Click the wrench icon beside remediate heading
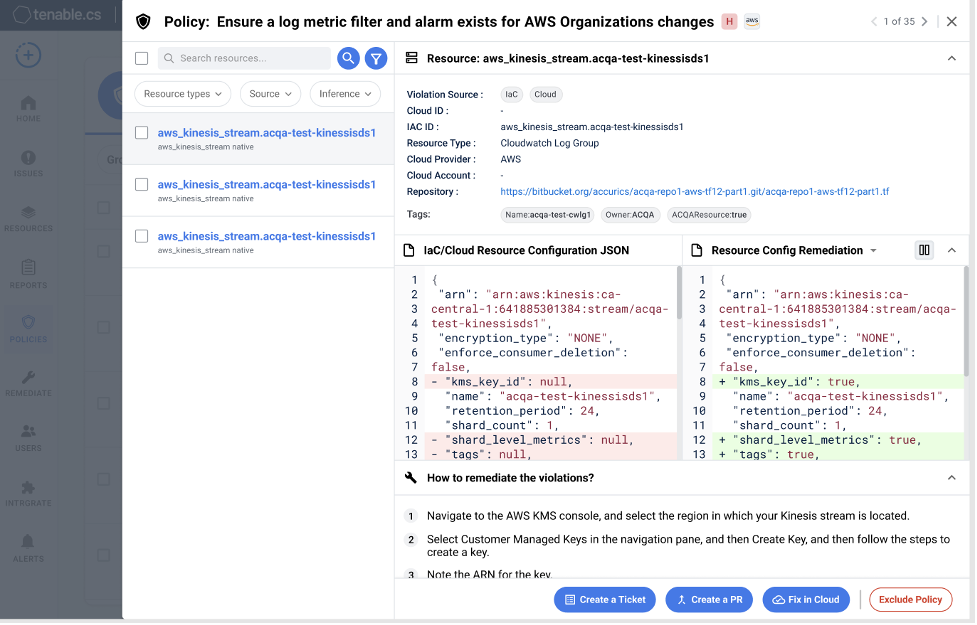This screenshot has height=625, width=977. (411, 478)
